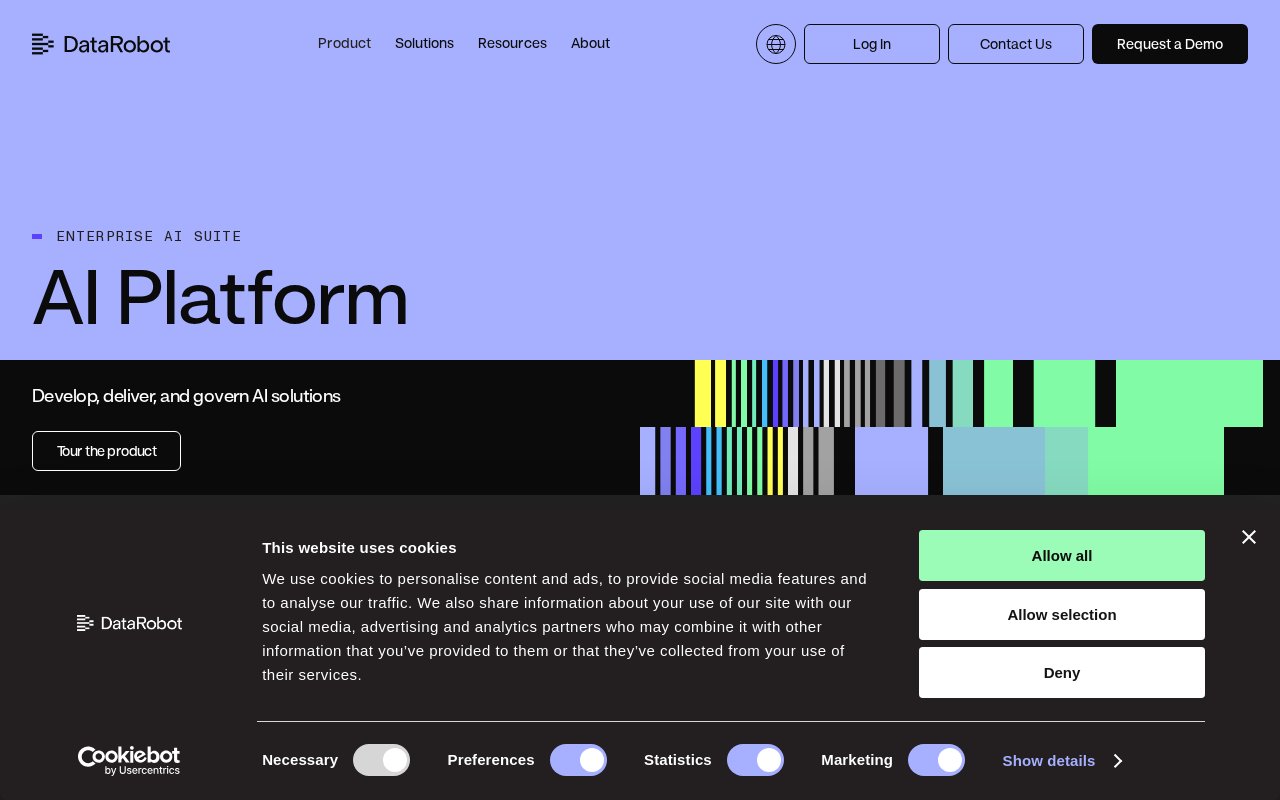
Task: Open the globe language selector
Action: pos(776,44)
